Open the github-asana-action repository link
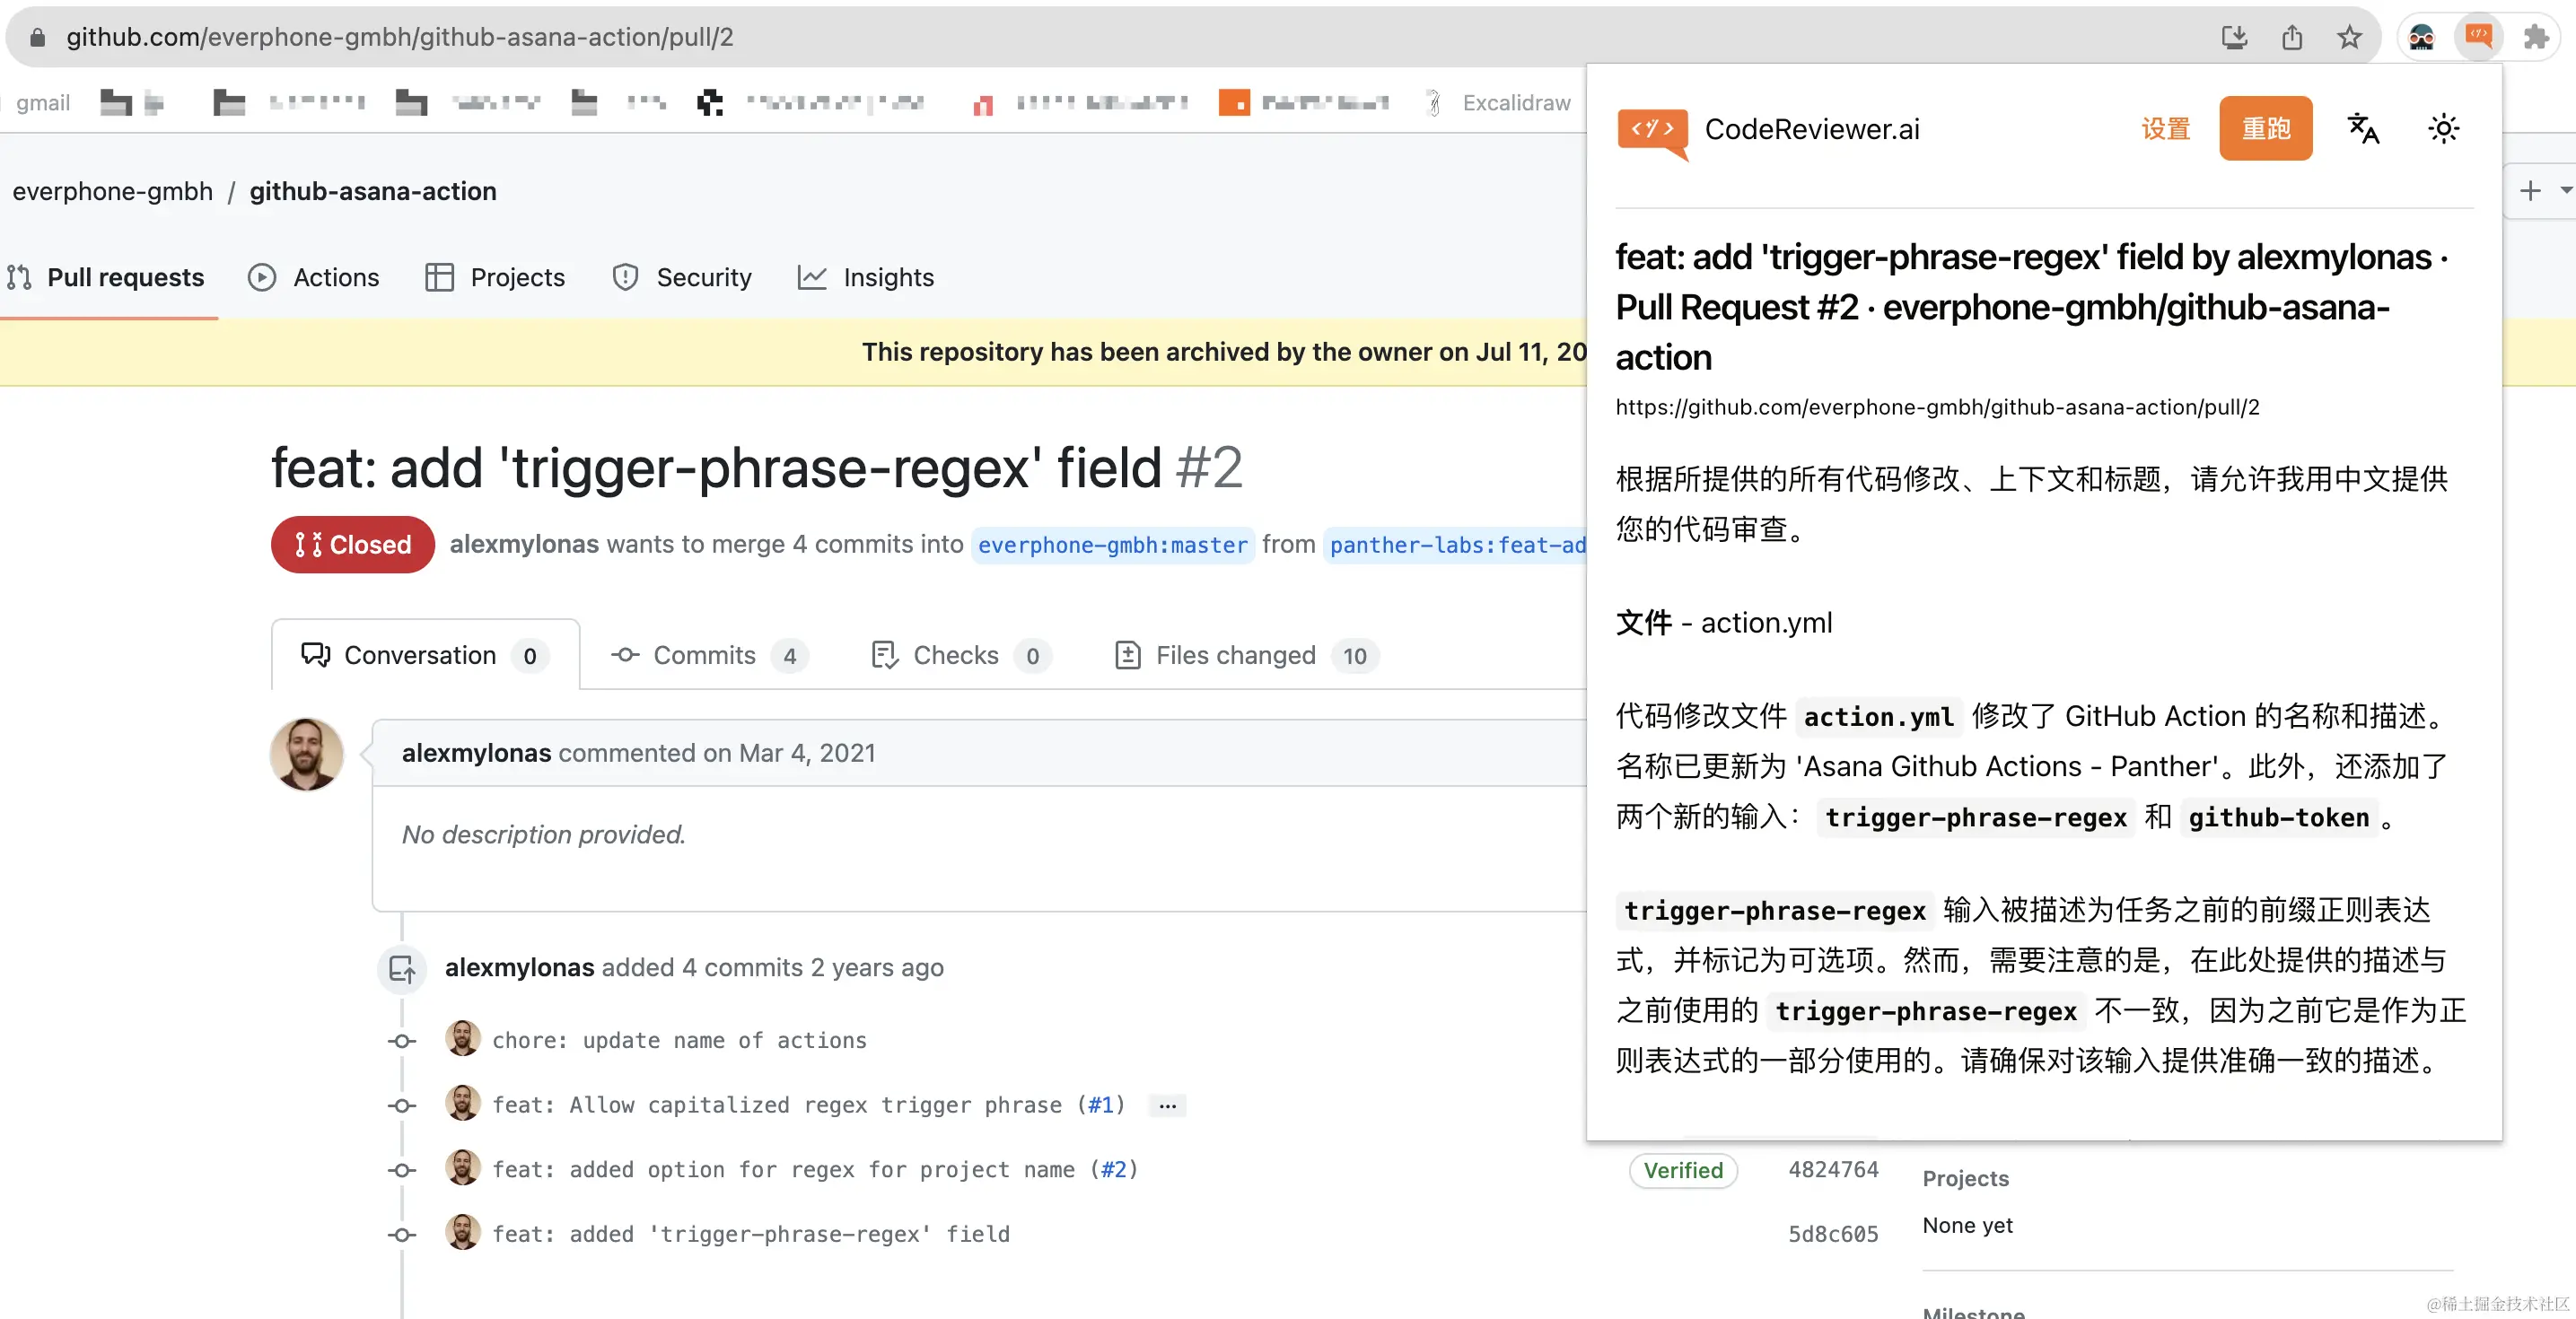The width and height of the screenshot is (2576, 1319). pos(373,191)
